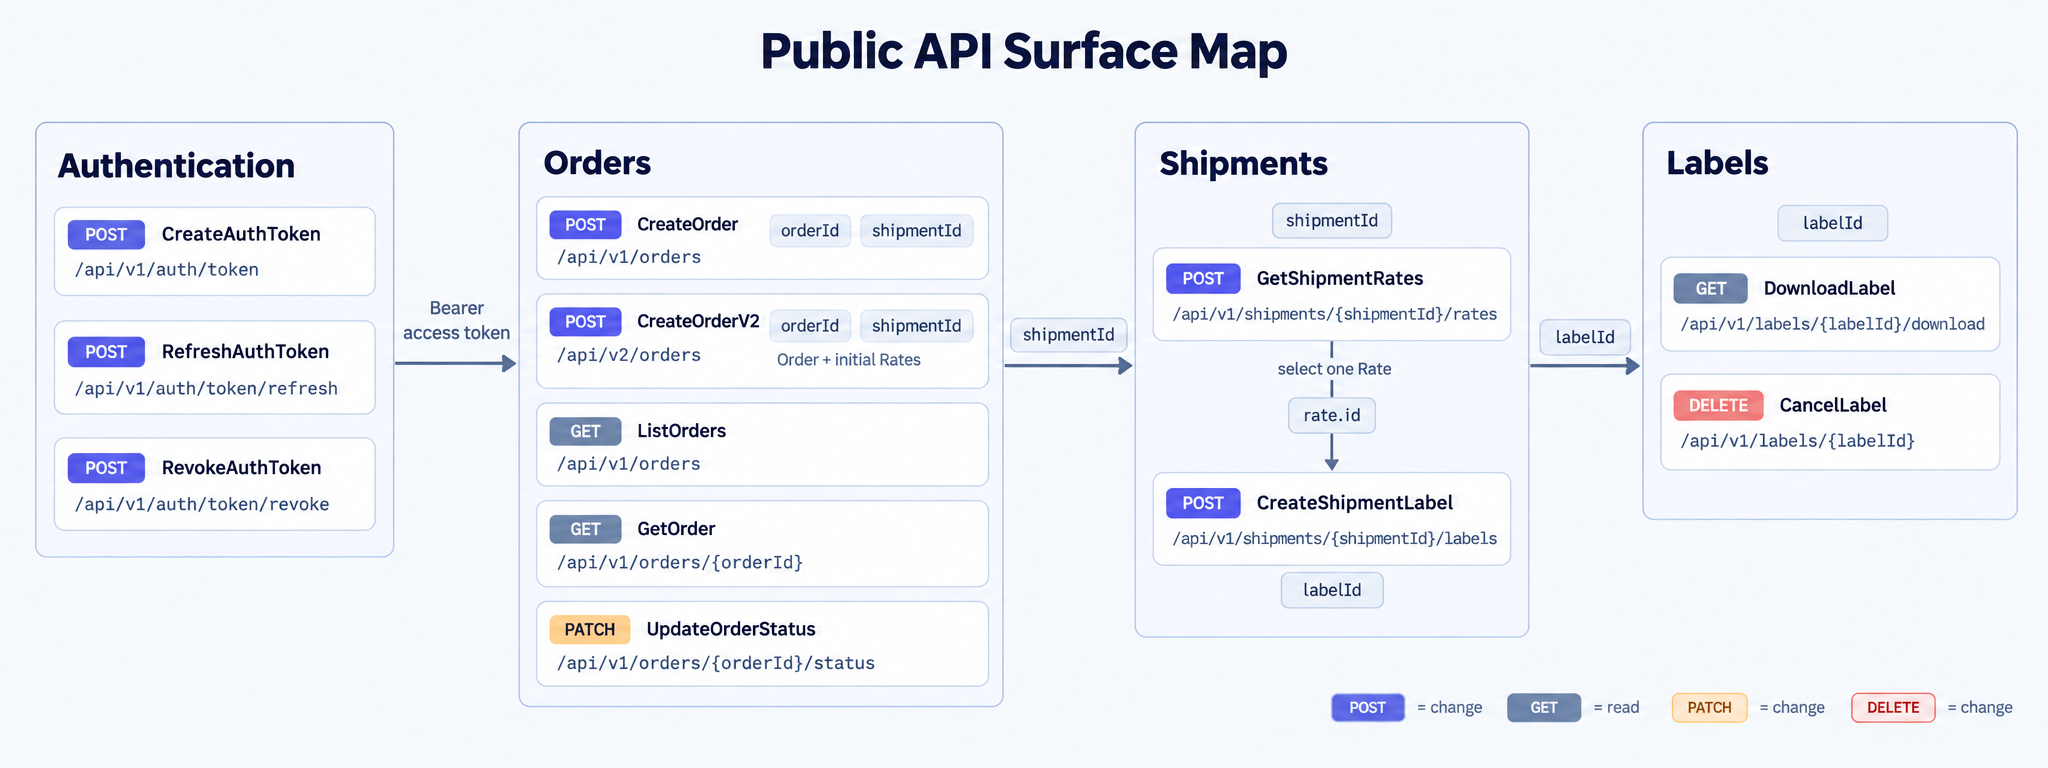The width and height of the screenshot is (2048, 768).
Task: Click the orderId chip in the /api/v1/orders POST card
Action: point(810,230)
